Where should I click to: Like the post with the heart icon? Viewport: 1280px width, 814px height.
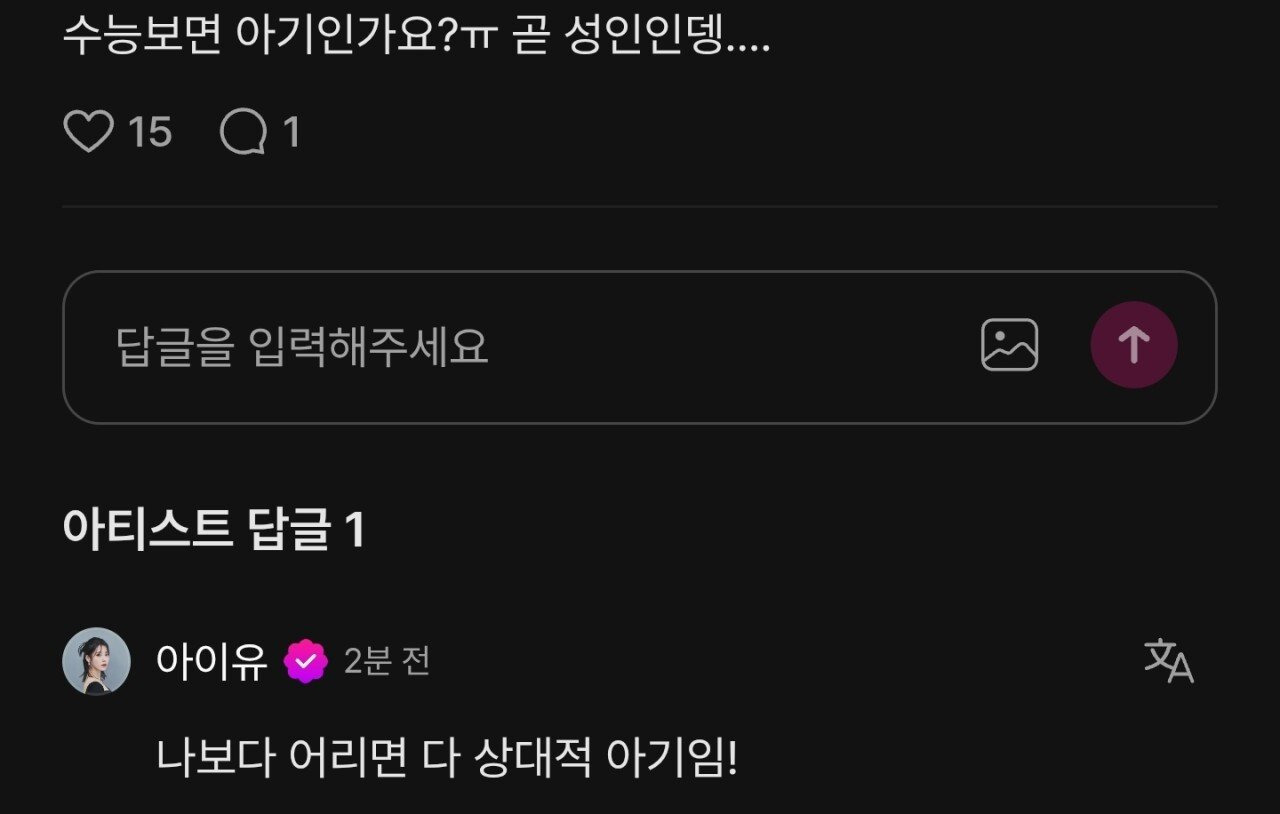(88, 132)
